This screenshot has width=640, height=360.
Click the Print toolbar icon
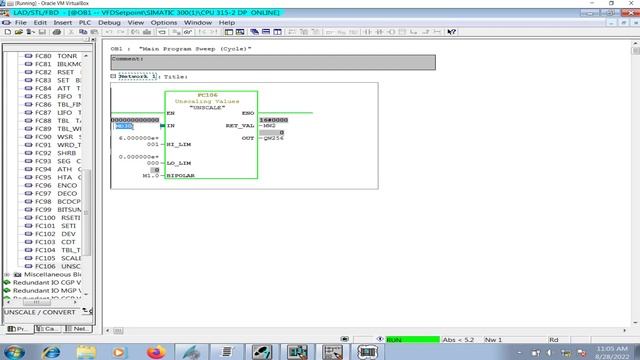point(57,32)
